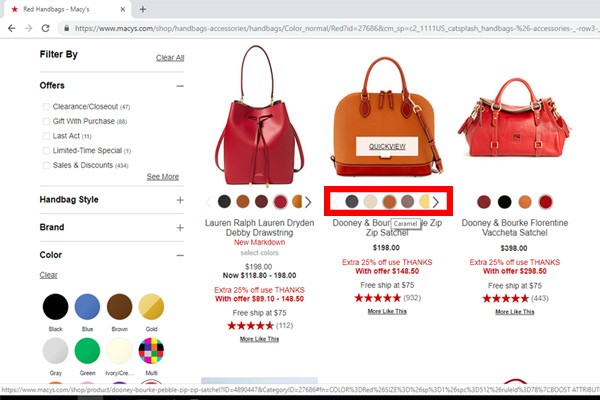Viewport: 600px width, 400px height.
Task: Pick taupe swatch under Zip Zip Satchel
Action: click(x=408, y=201)
